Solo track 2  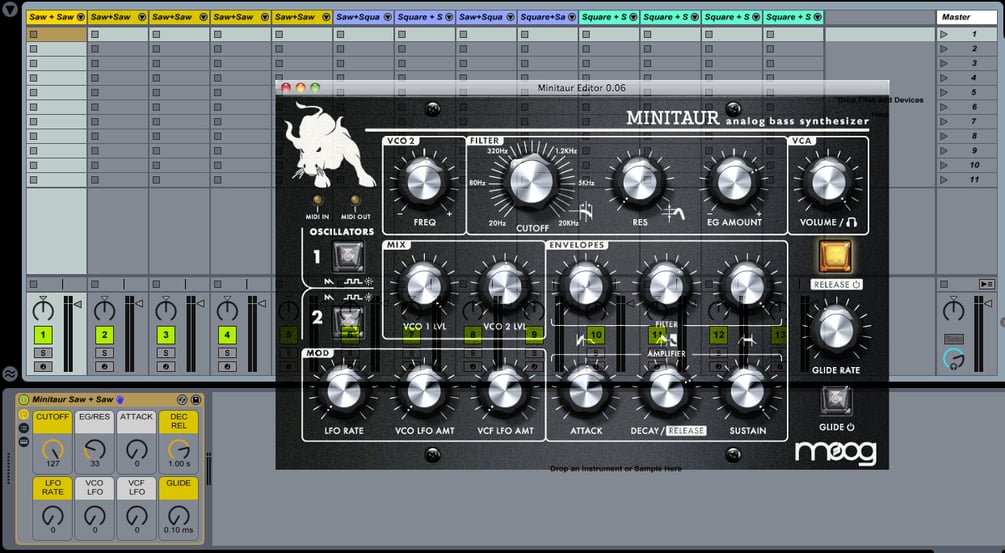pyautogui.click(x=104, y=353)
